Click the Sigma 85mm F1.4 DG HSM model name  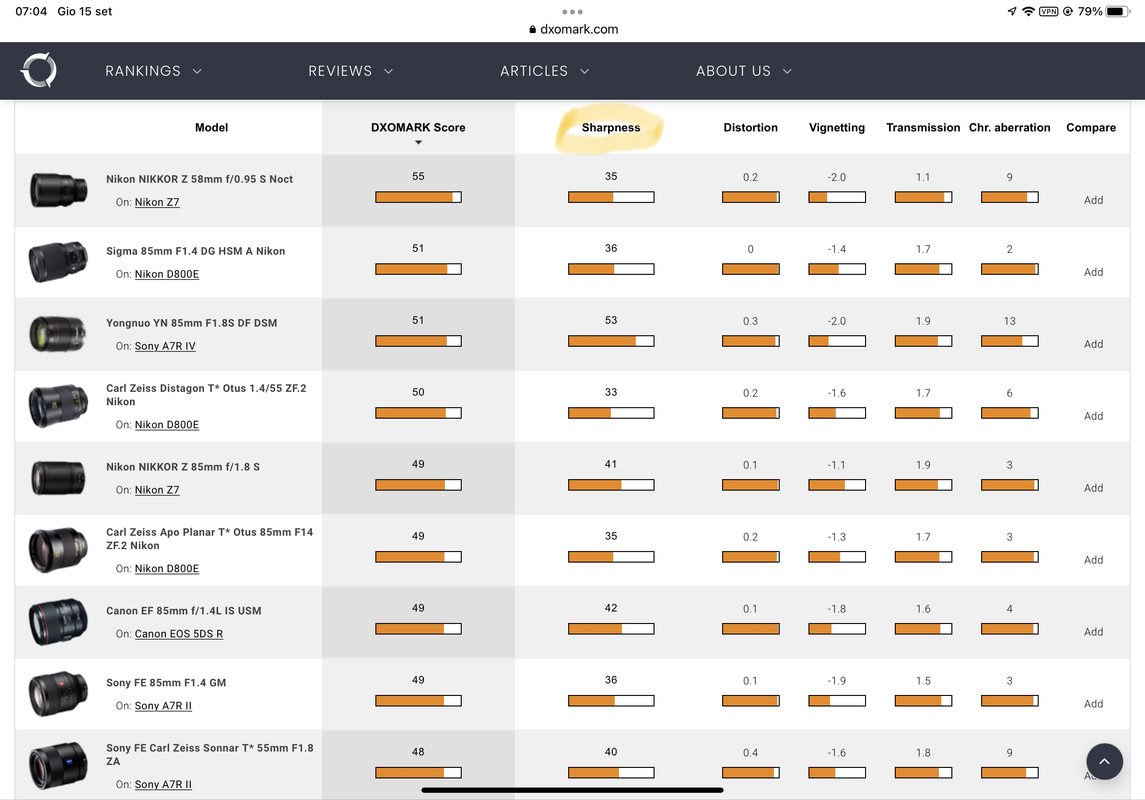click(196, 250)
